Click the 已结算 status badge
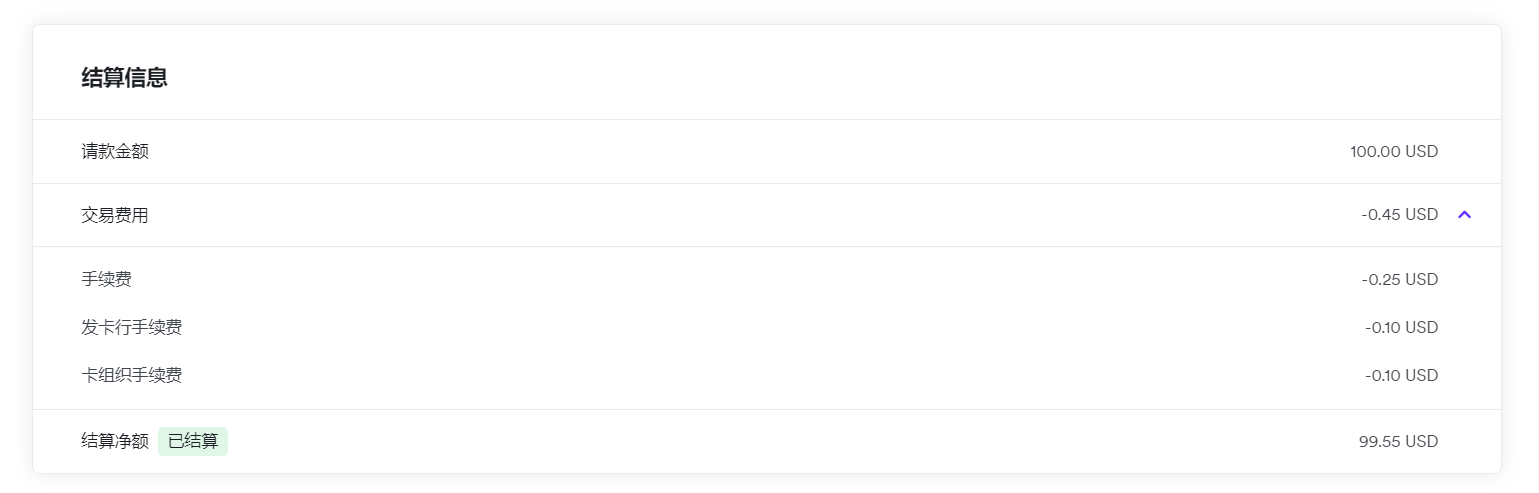The image size is (1539, 493). (193, 441)
